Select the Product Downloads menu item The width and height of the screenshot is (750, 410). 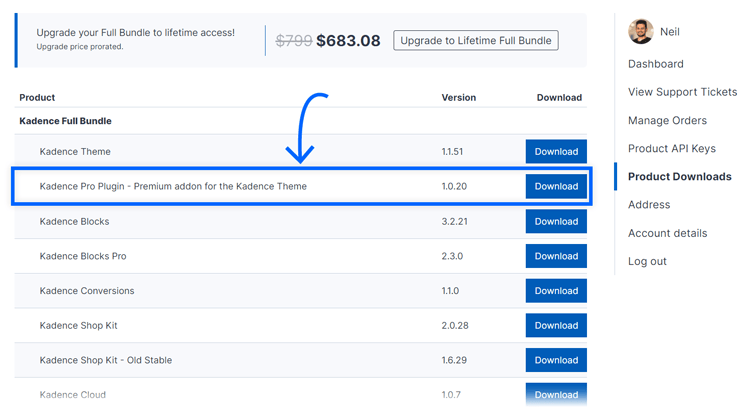(x=680, y=177)
